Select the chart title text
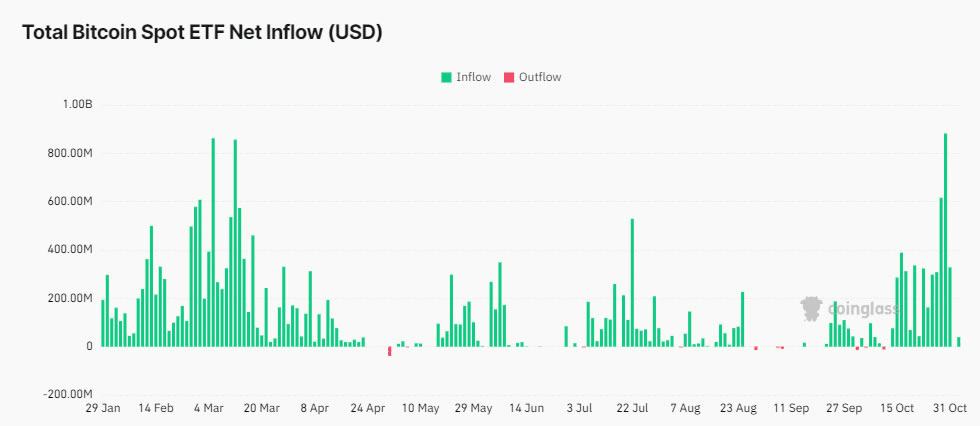 click(x=203, y=32)
